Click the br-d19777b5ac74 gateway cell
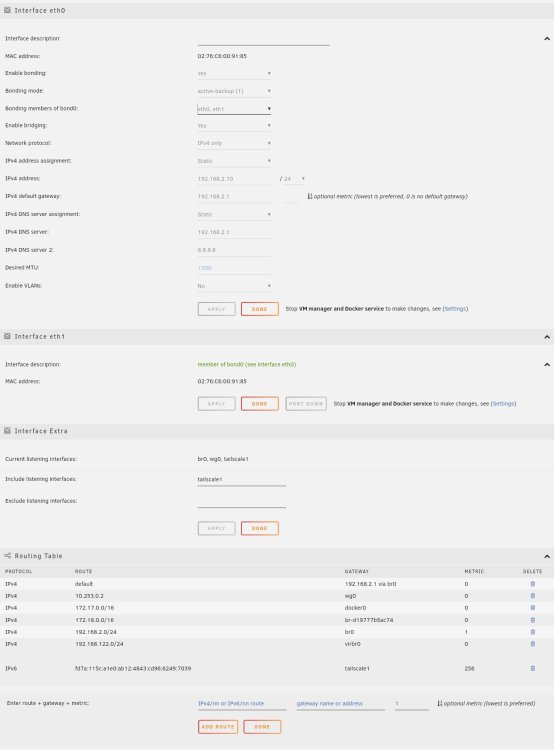554x750 pixels. 369,620
